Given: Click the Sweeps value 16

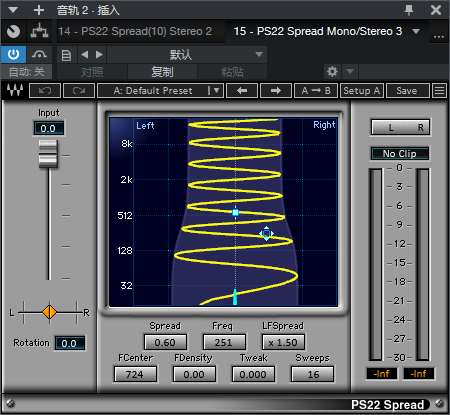Looking at the screenshot, I should [x=312, y=374].
